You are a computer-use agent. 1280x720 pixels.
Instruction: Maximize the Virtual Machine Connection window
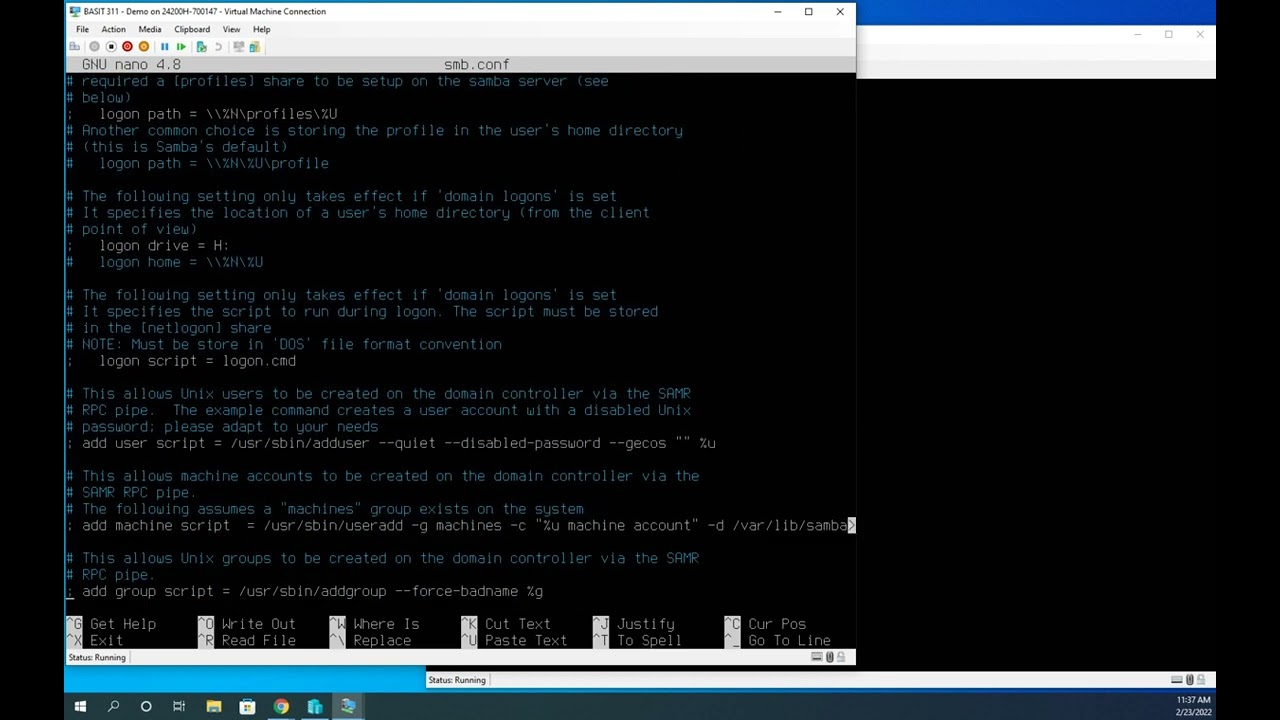click(x=809, y=11)
